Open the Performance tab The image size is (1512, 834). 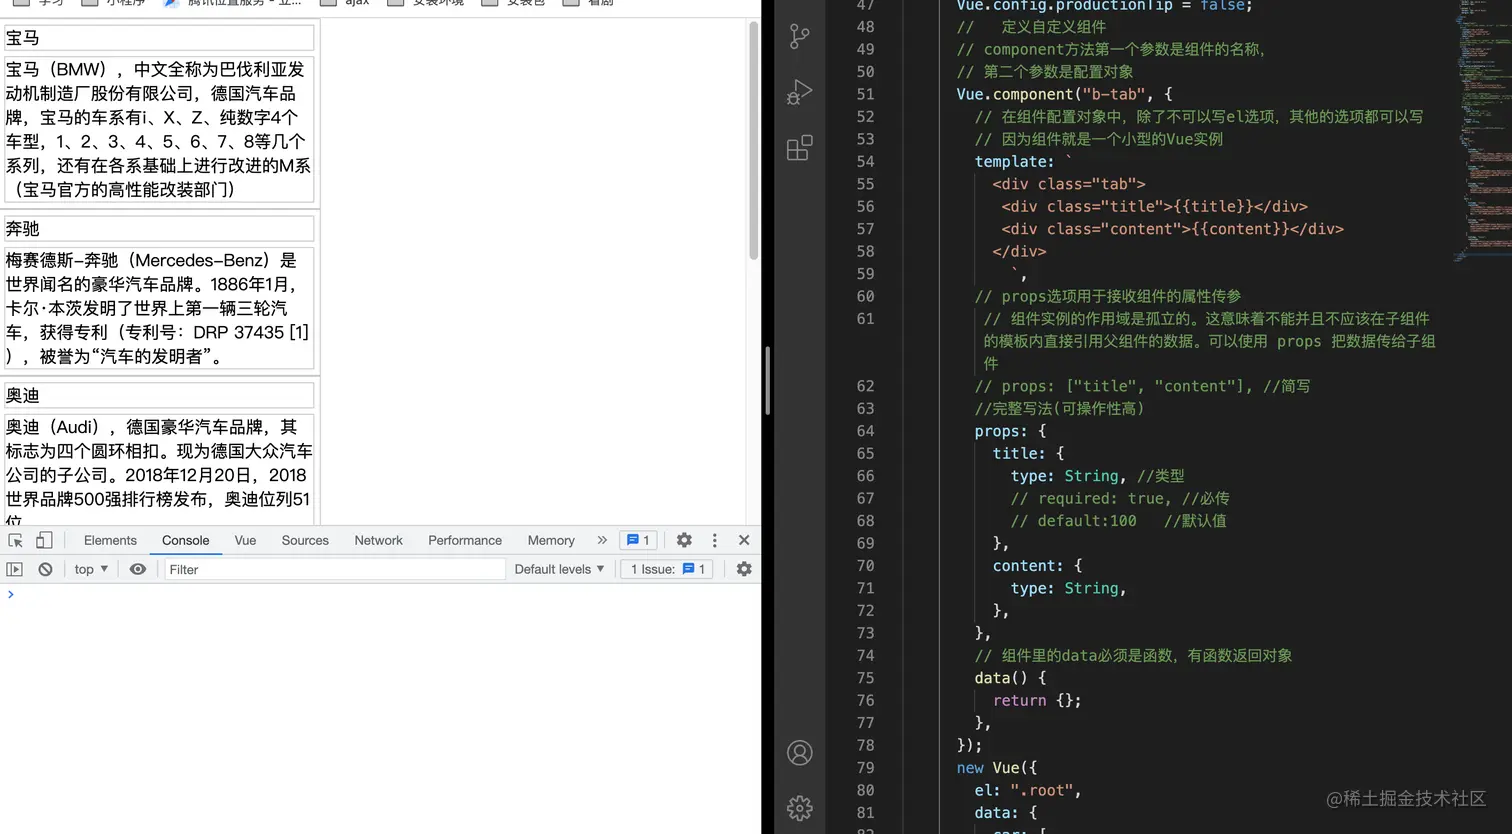pyautogui.click(x=465, y=540)
